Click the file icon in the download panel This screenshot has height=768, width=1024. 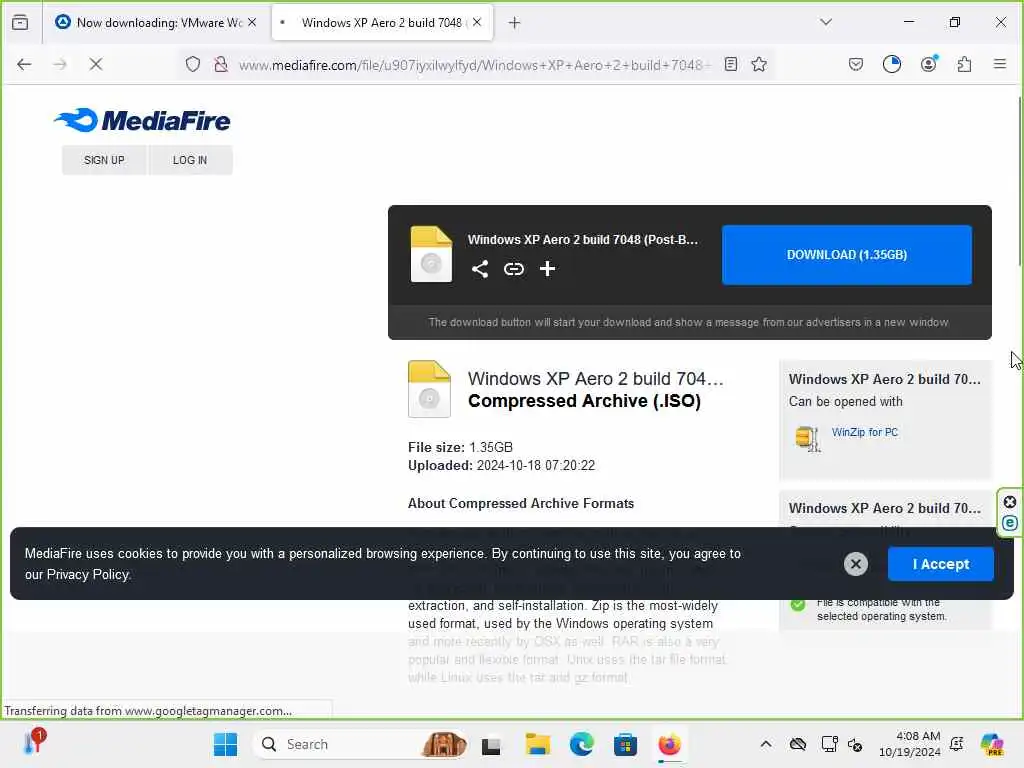tap(431, 254)
